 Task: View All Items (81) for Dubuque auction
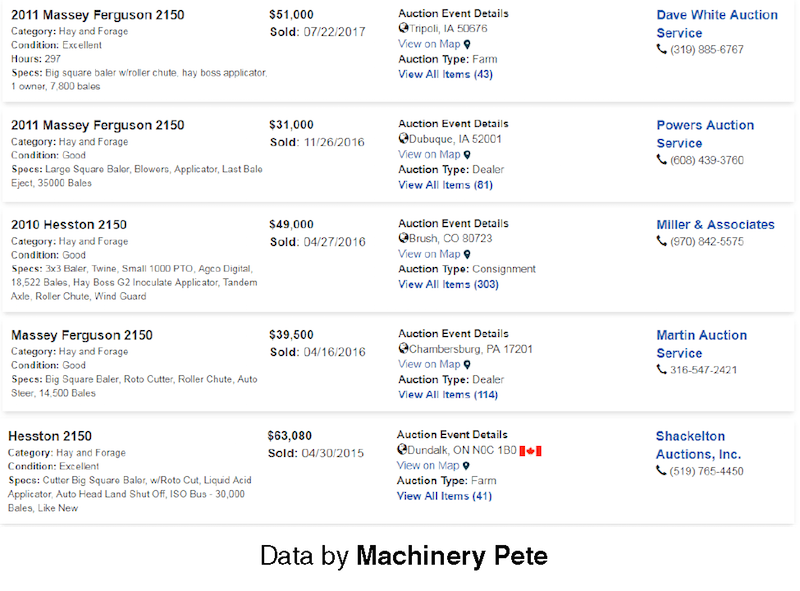(x=445, y=185)
